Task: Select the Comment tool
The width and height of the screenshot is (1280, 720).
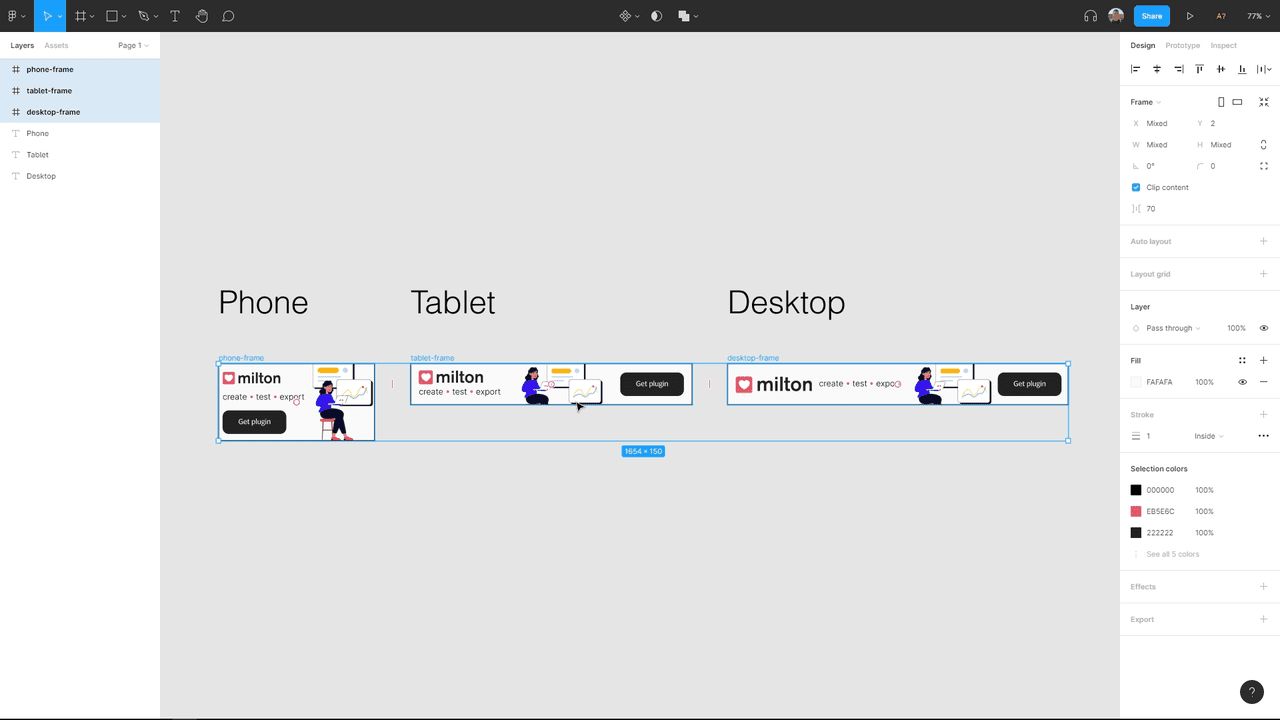Action: 228,16
